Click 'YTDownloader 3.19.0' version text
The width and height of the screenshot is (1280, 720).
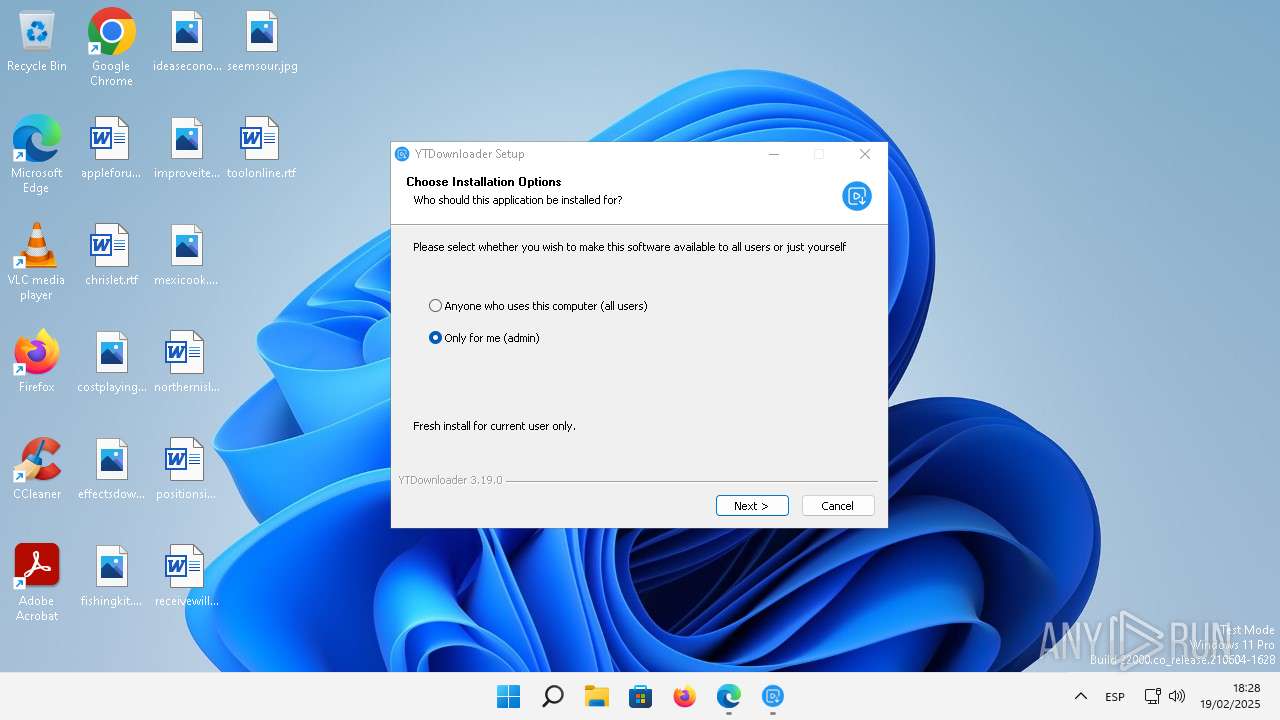(x=450, y=480)
